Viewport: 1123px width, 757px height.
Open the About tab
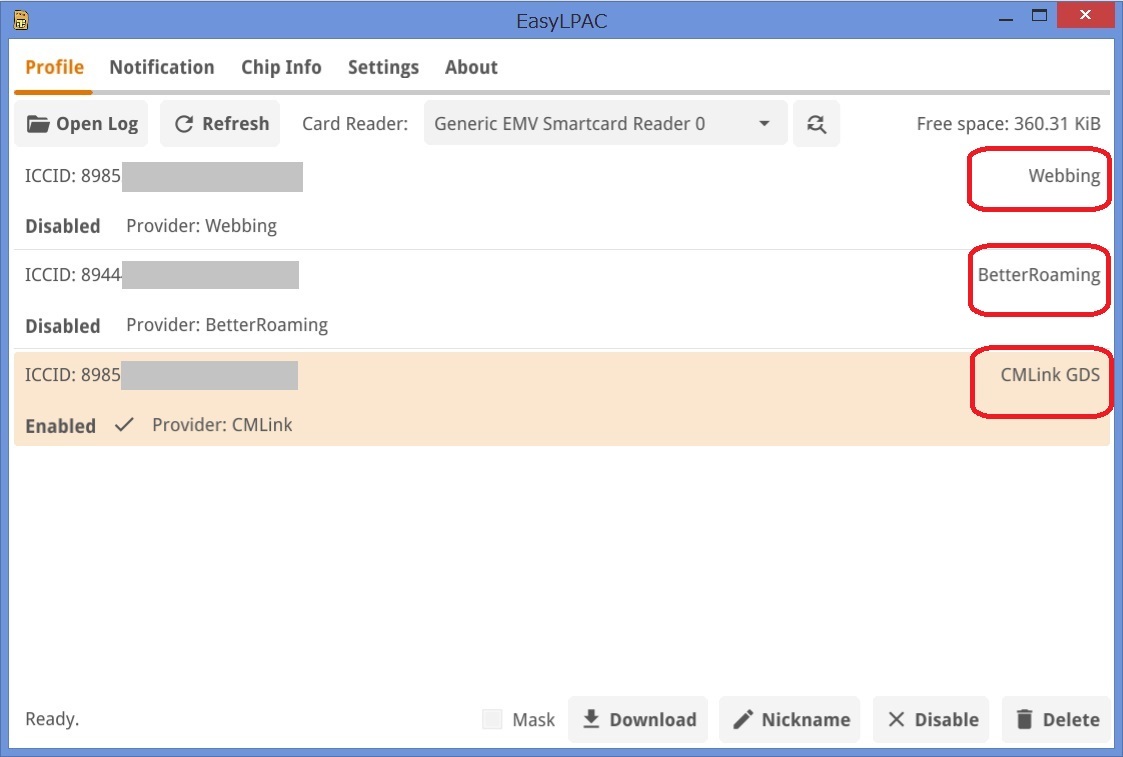tap(471, 68)
